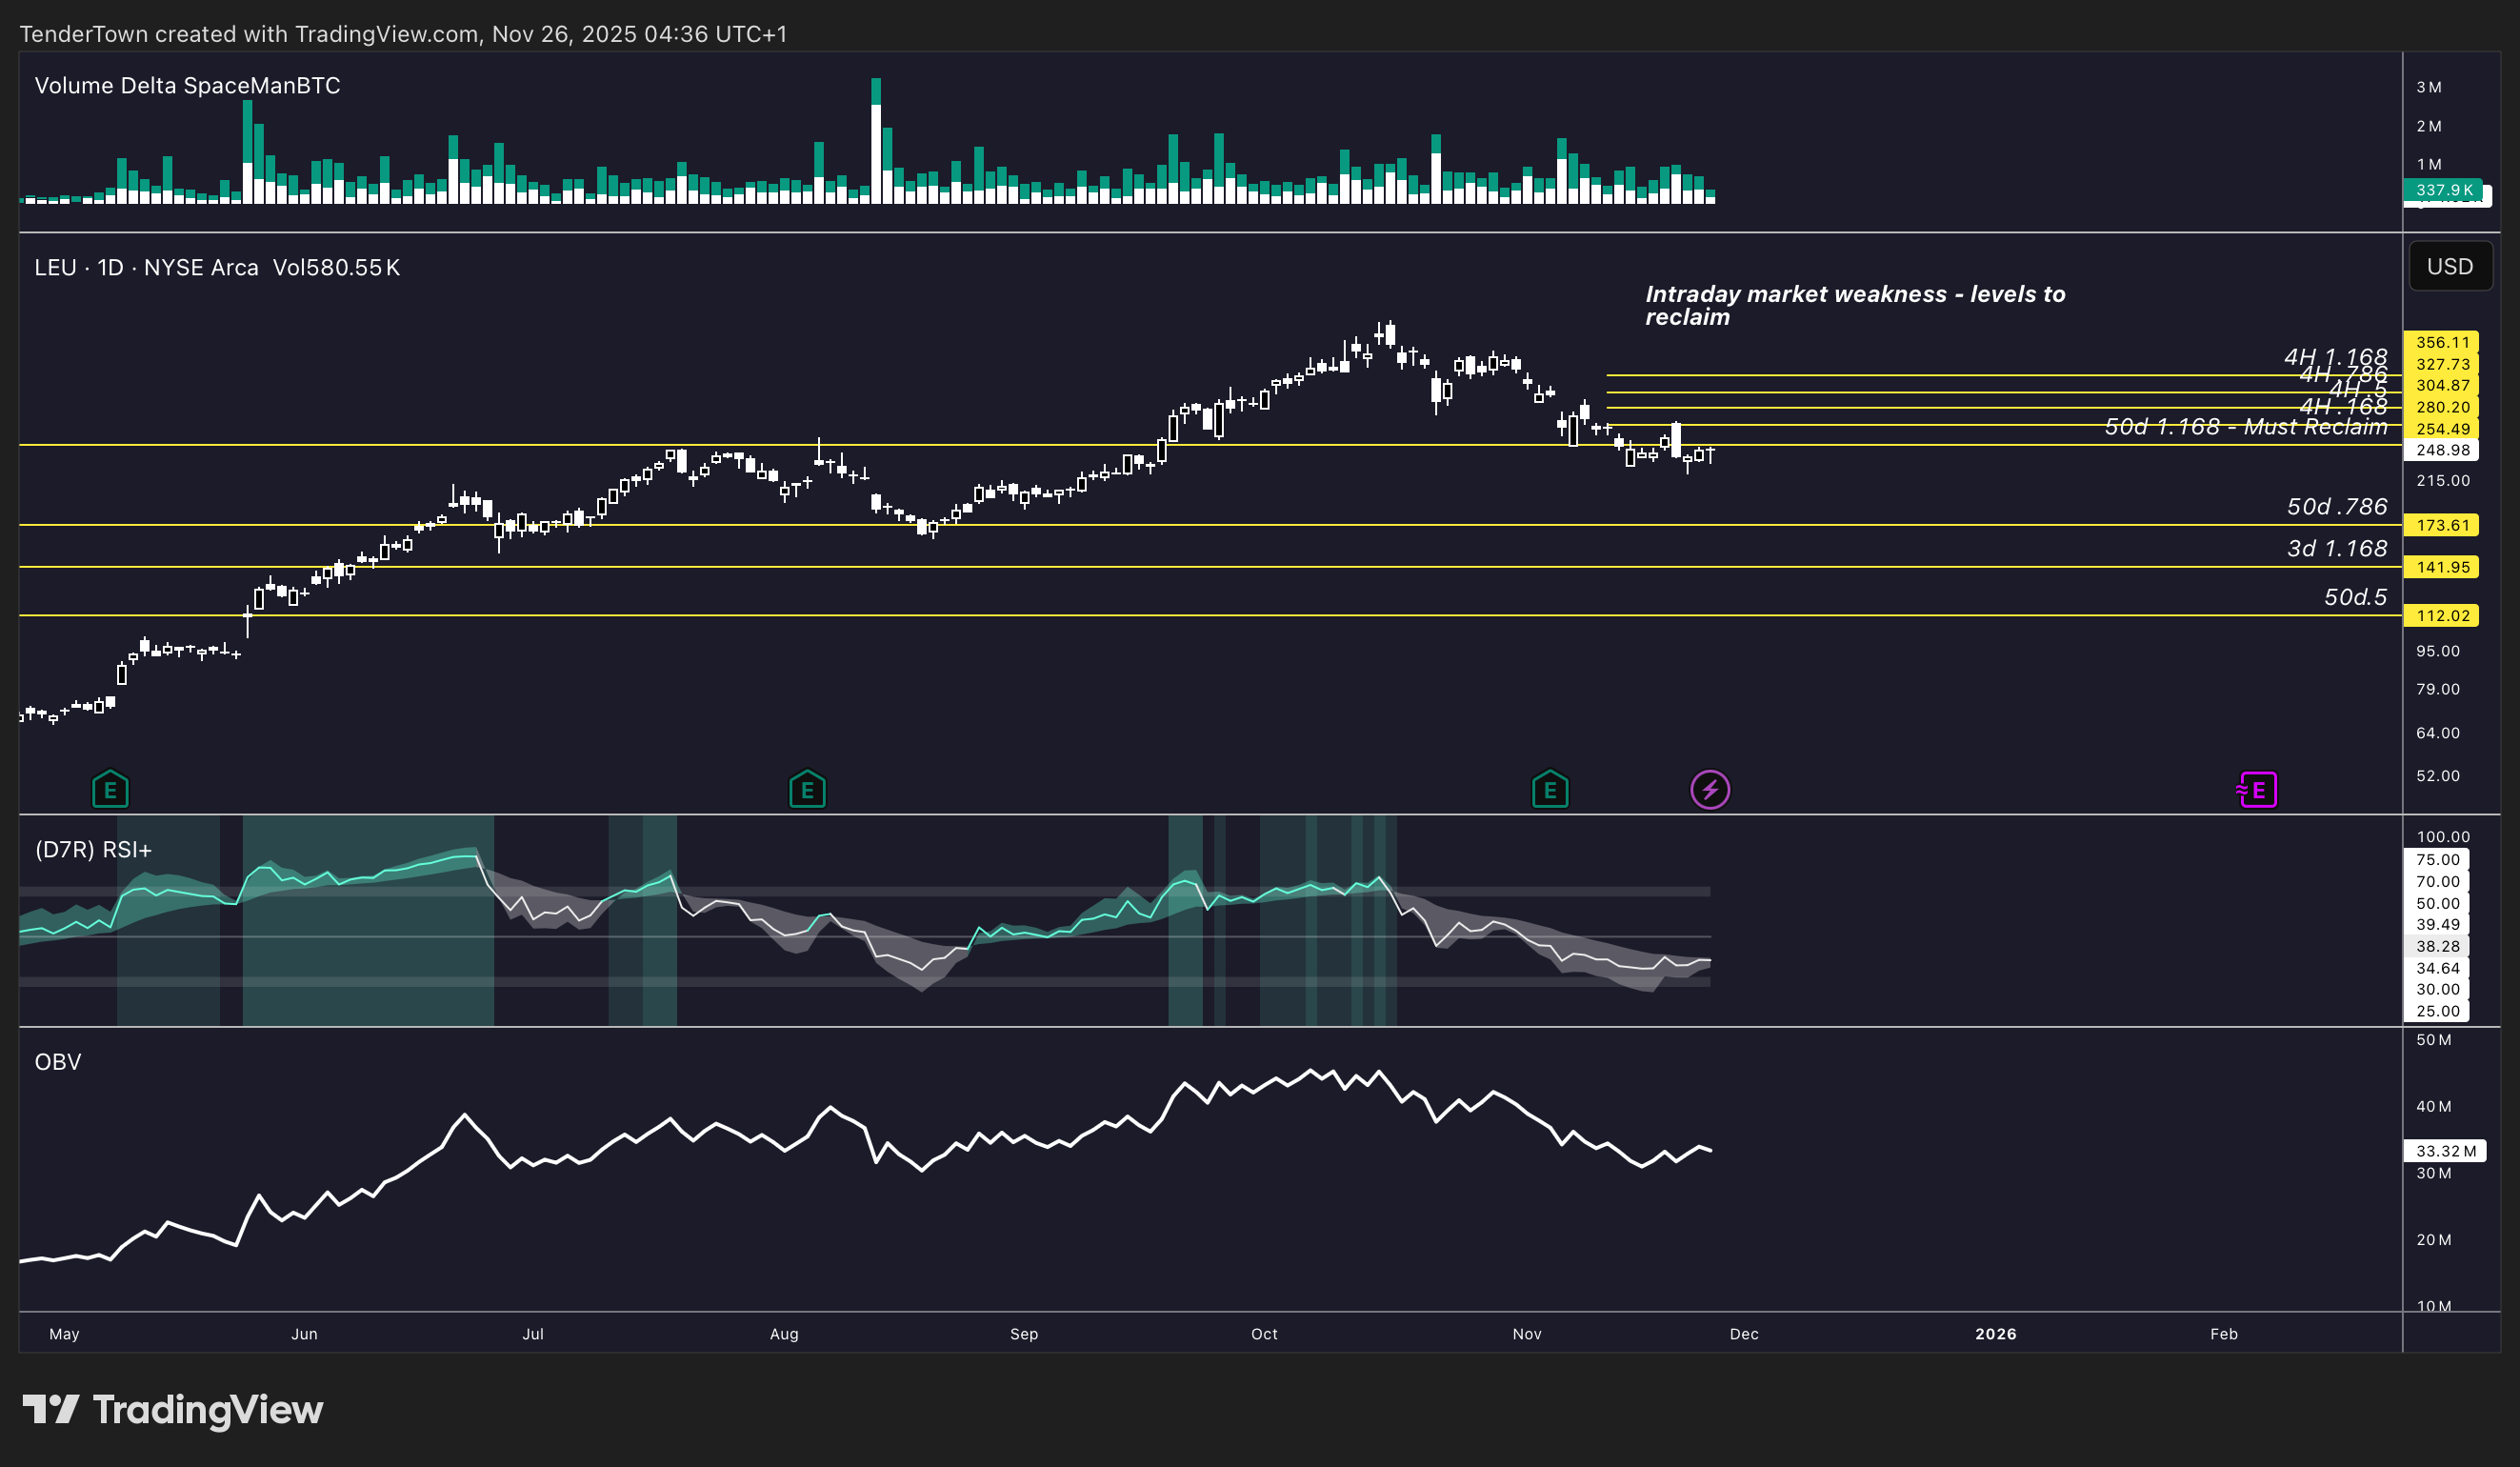Click the 2026 label on time axis
This screenshot has height=1467, width=2520.
(x=1996, y=1334)
